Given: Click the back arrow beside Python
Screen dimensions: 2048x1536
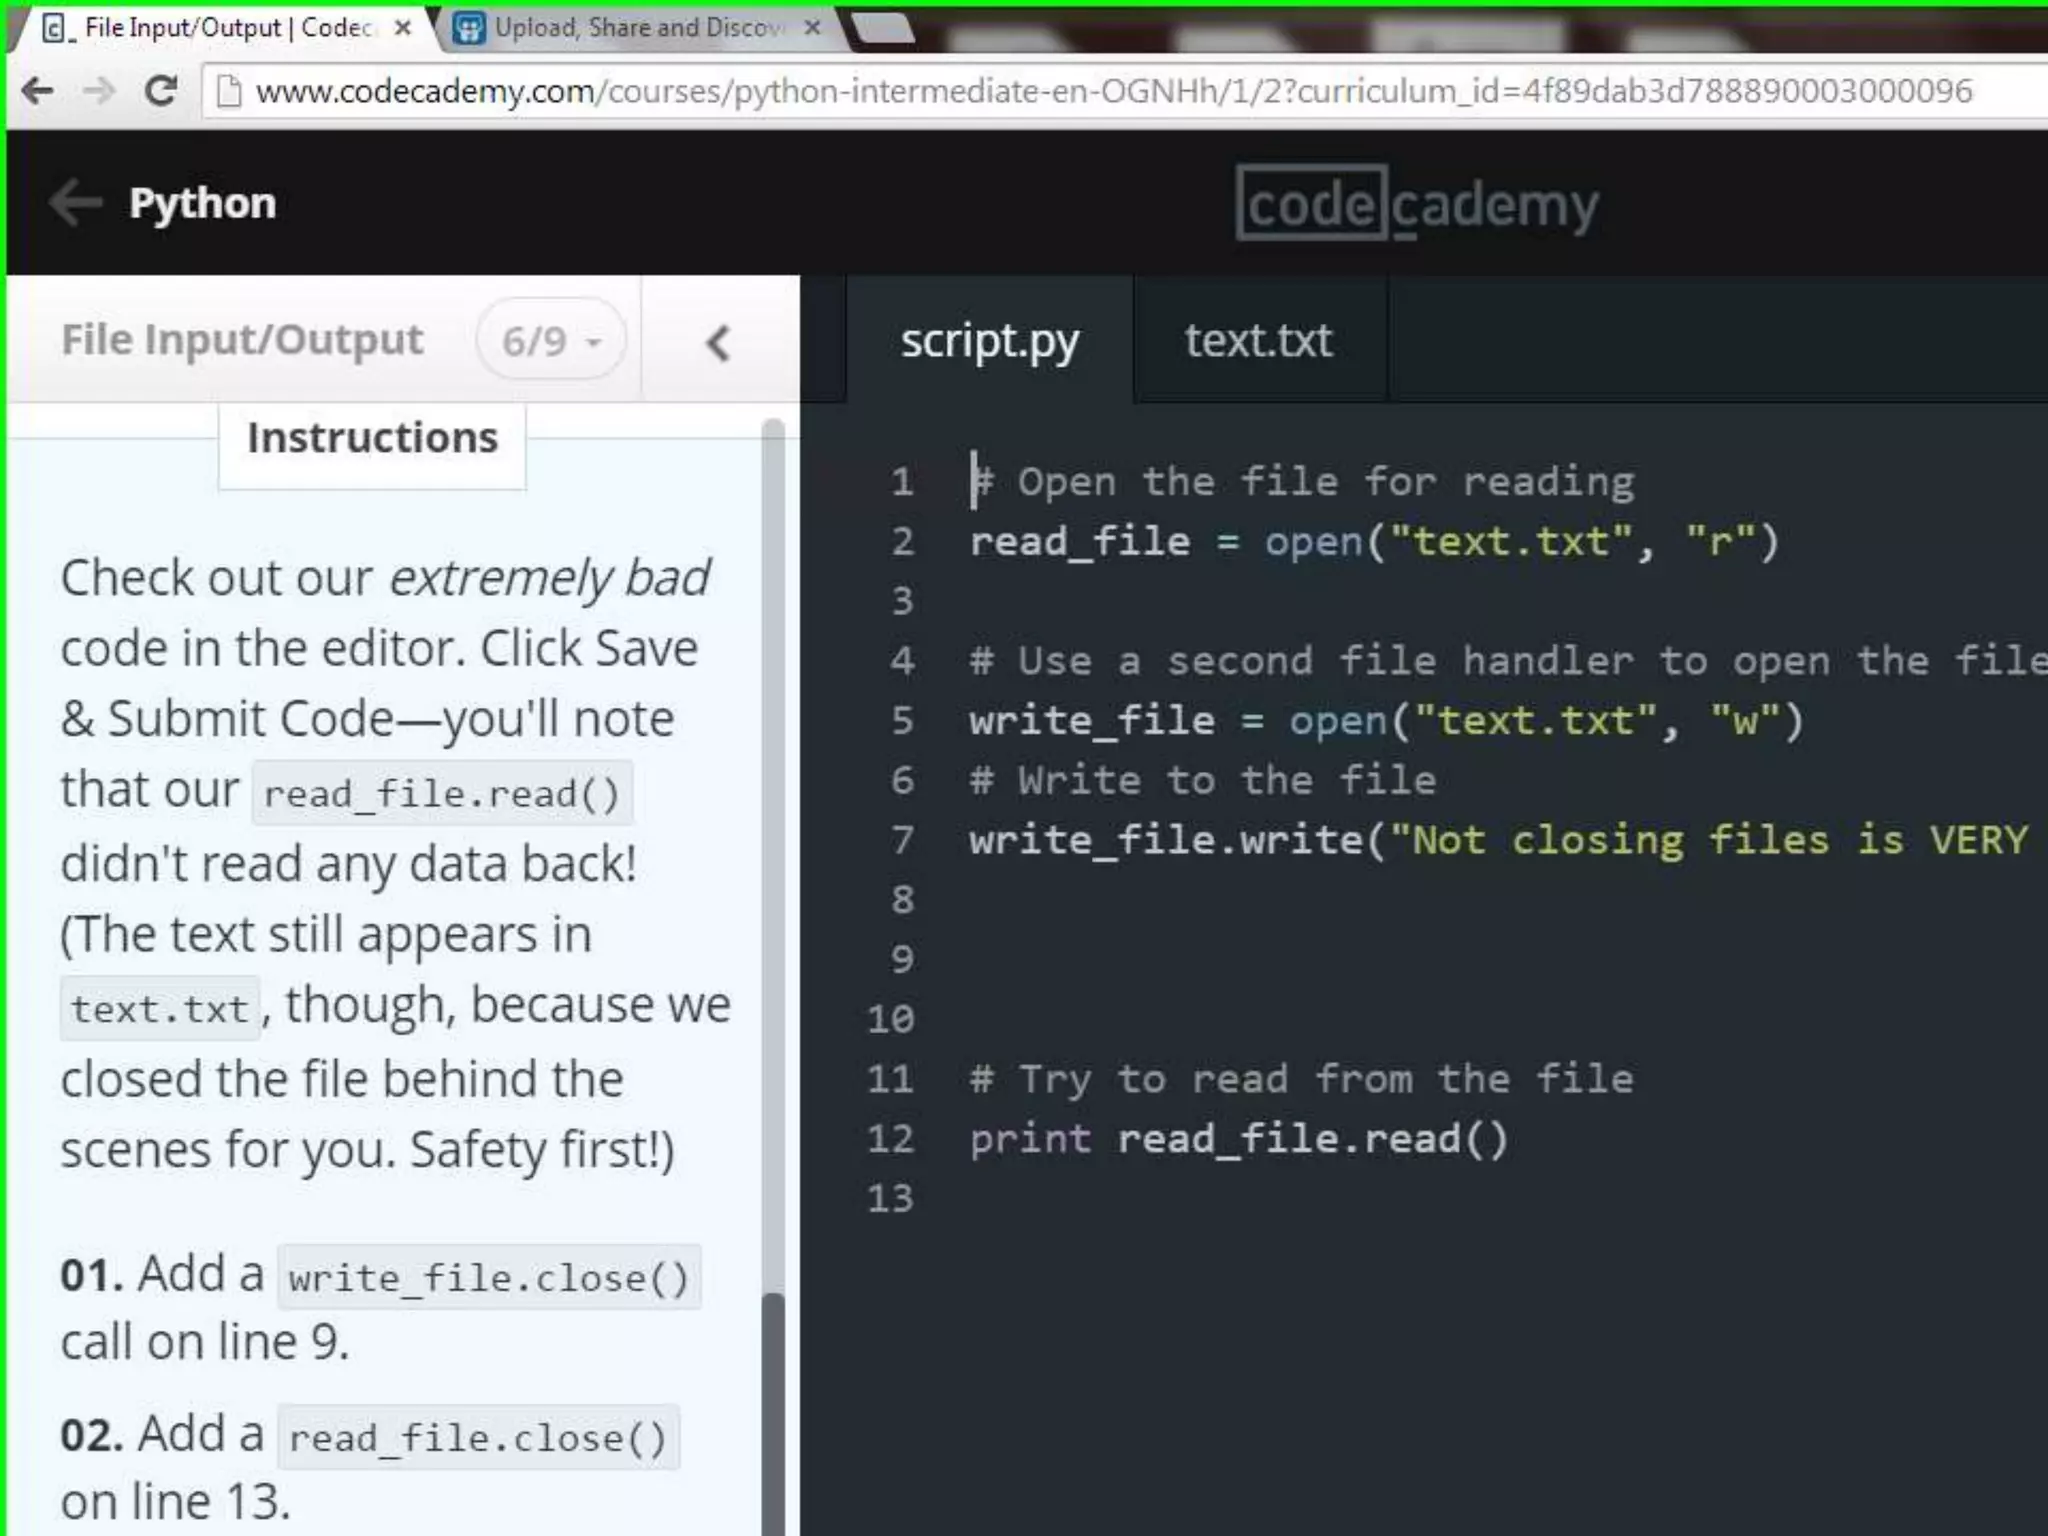Looking at the screenshot, I should click(76, 203).
